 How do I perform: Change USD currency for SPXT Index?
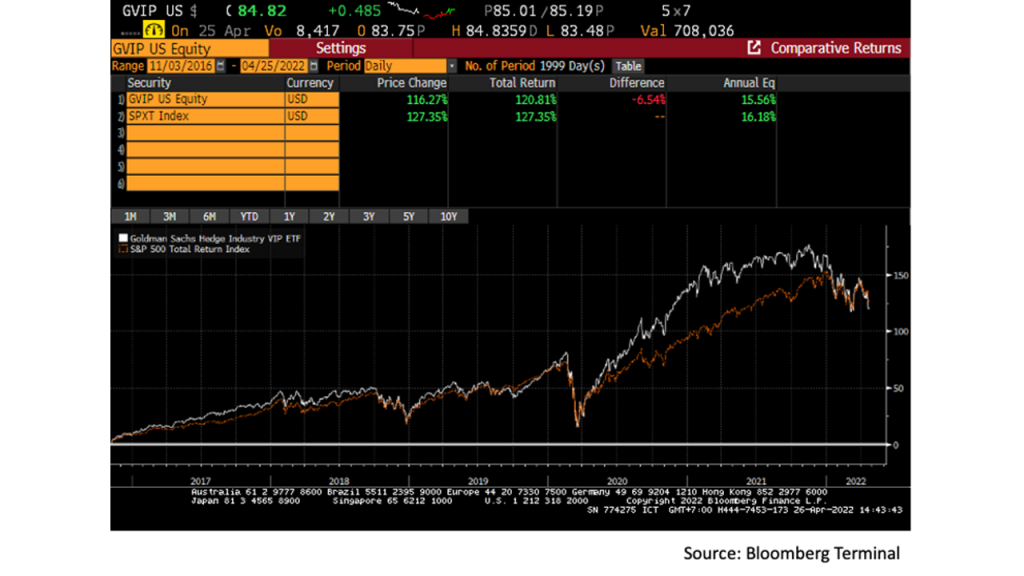coord(312,116)
